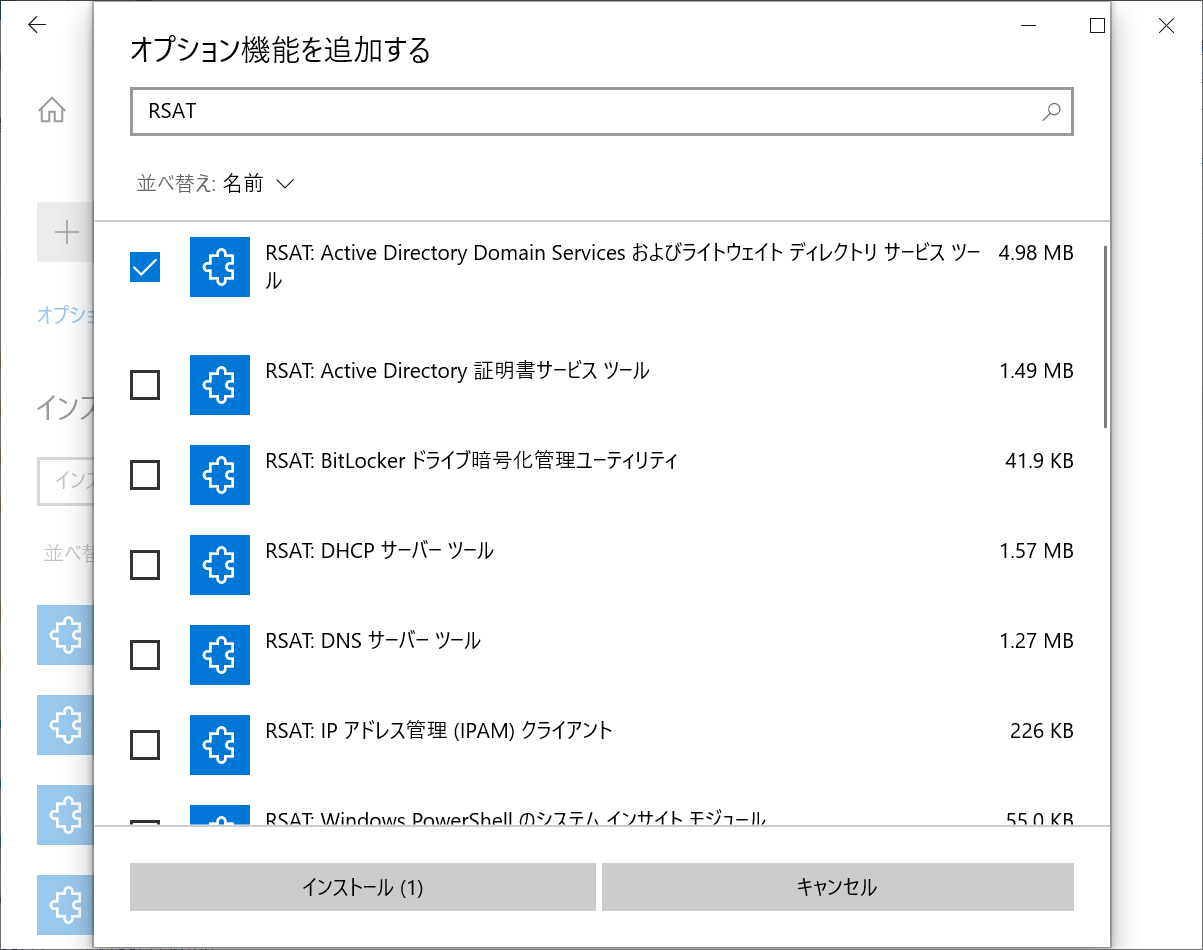Open the home icon in the sidebar

pos(51,110)
